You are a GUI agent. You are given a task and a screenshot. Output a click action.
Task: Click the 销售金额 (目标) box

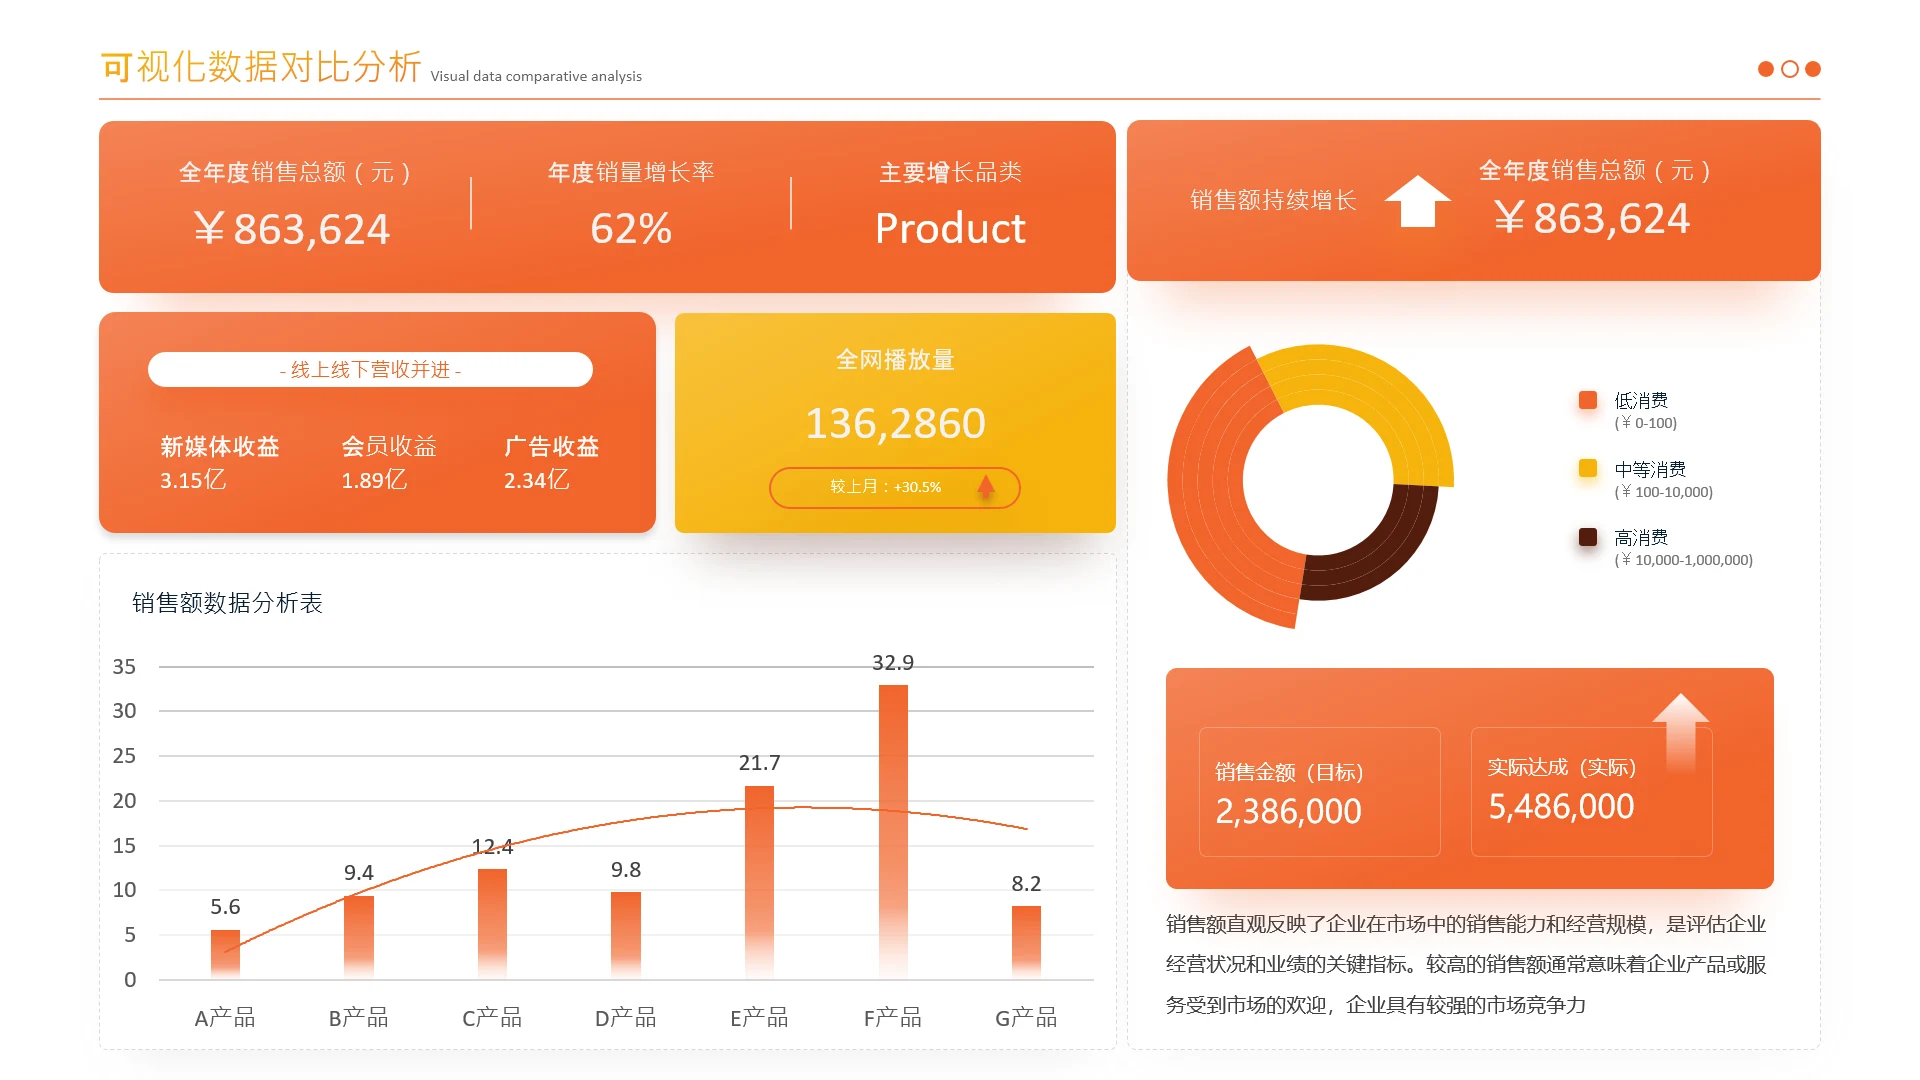pos(1319,792)
